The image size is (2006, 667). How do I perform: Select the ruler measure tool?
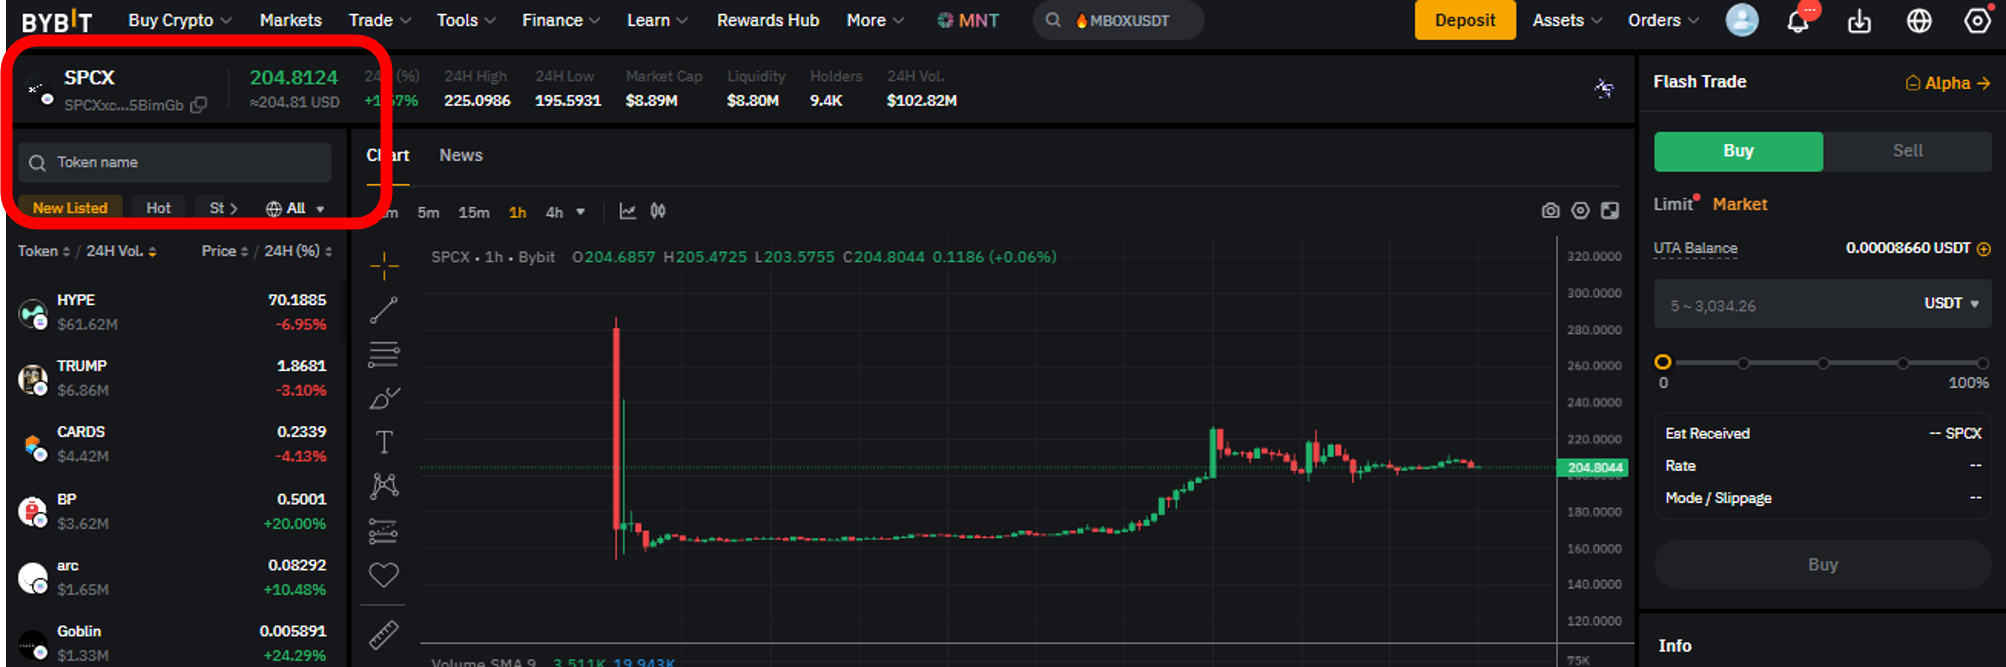[384, 634]
